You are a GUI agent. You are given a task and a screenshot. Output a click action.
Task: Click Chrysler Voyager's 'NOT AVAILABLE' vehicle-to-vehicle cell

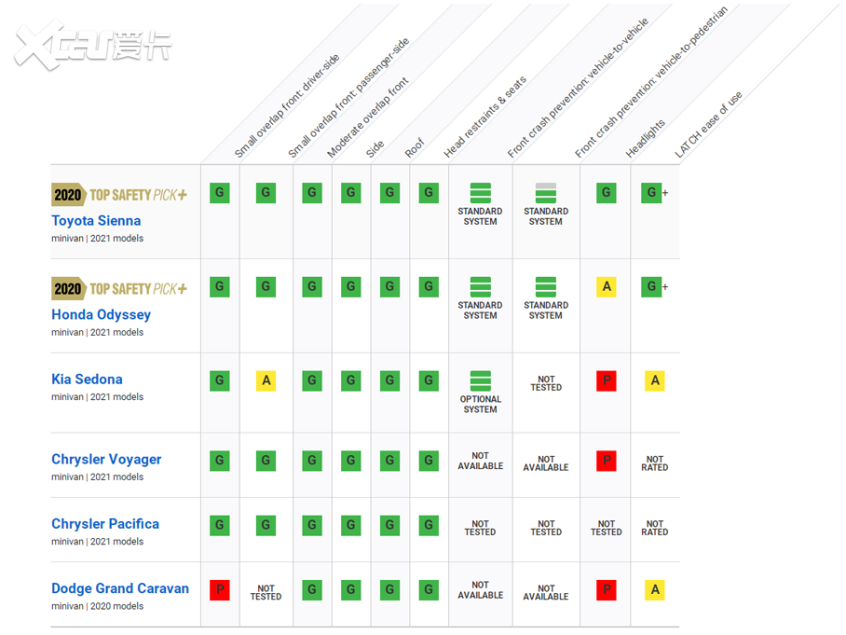(x=480, y=461)
